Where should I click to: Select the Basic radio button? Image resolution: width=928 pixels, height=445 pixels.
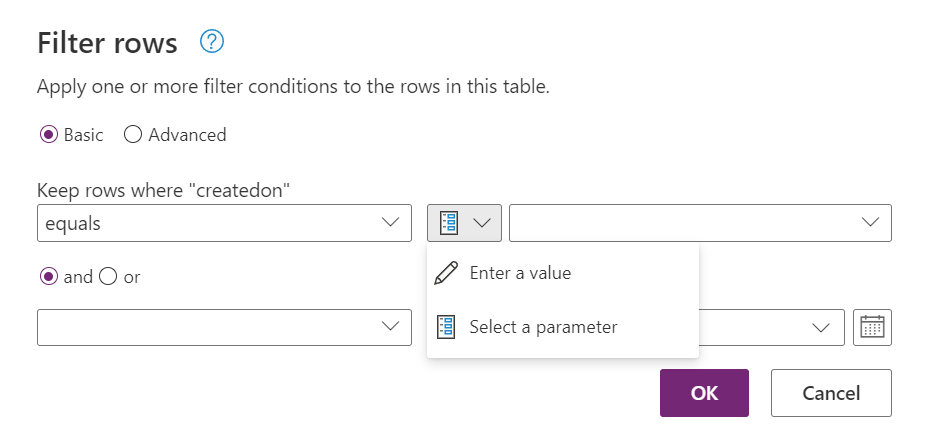(x=48, y=135)
